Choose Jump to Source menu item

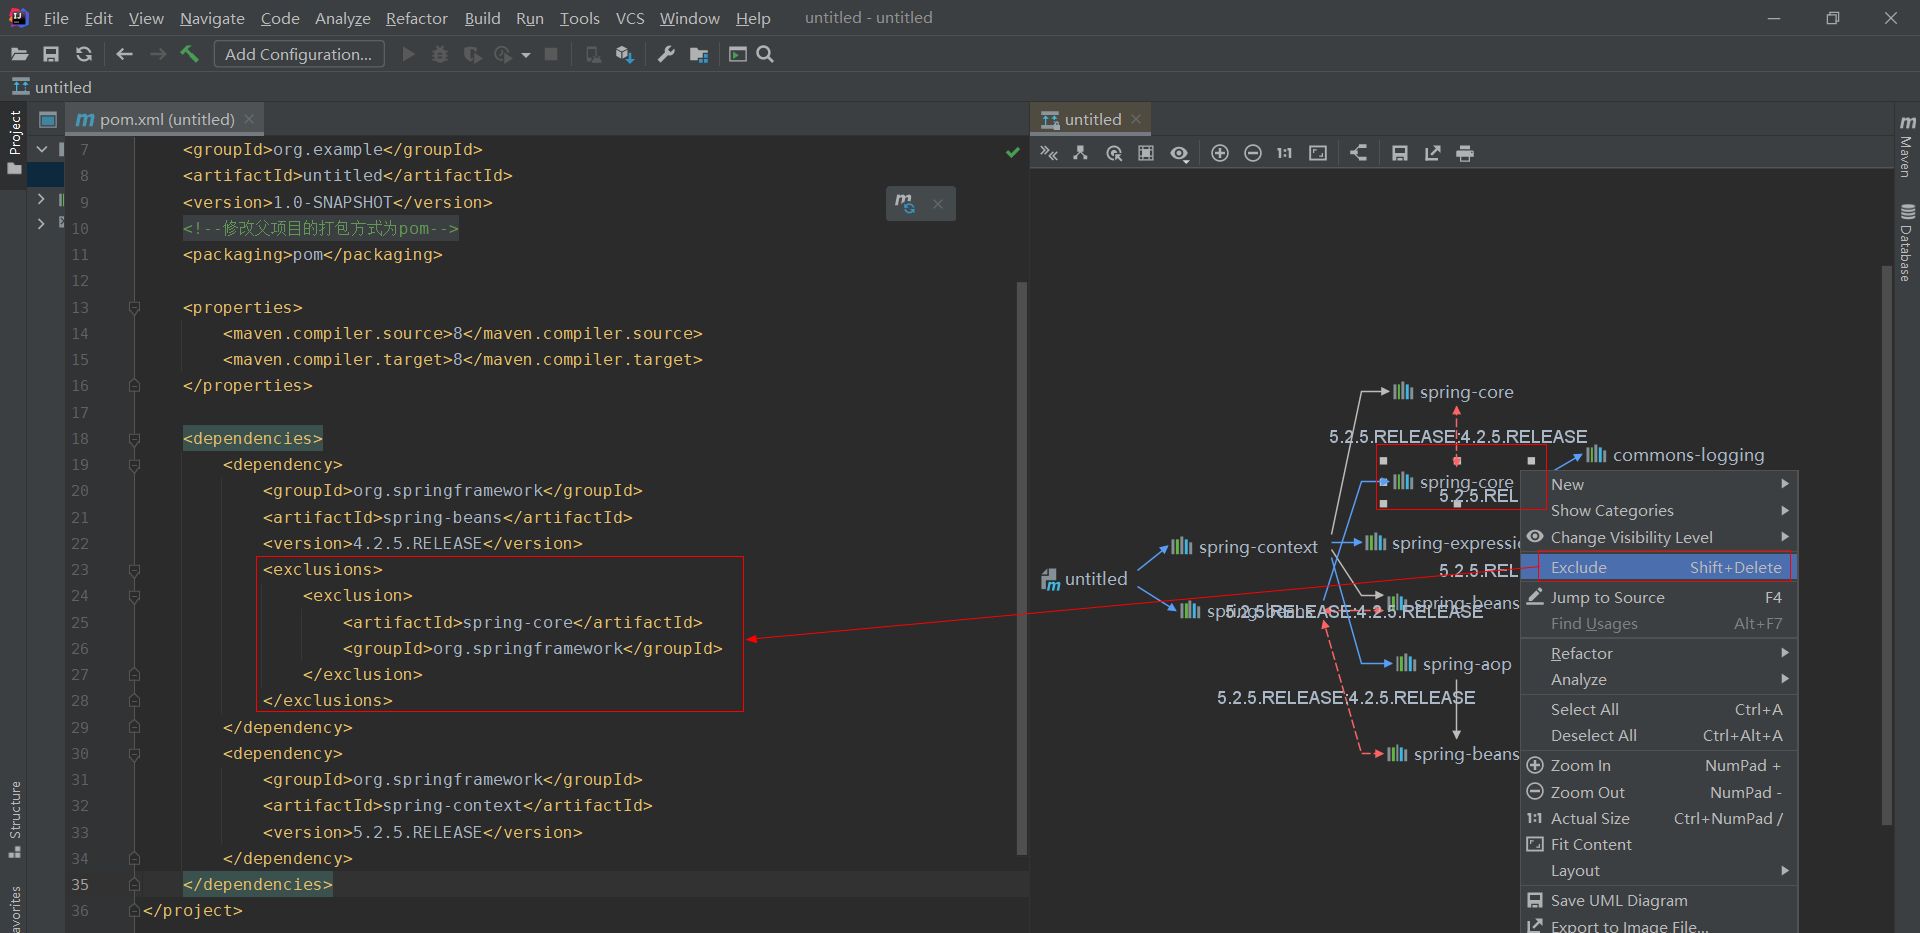(1659, 597)
